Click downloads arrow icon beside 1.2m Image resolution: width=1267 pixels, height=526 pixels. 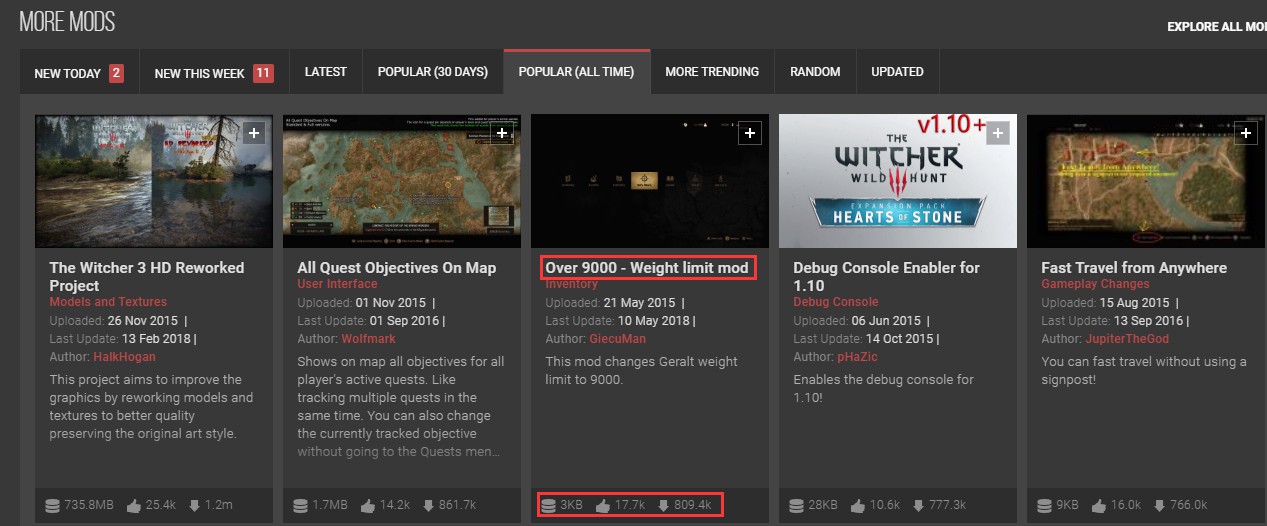[193, 506]
